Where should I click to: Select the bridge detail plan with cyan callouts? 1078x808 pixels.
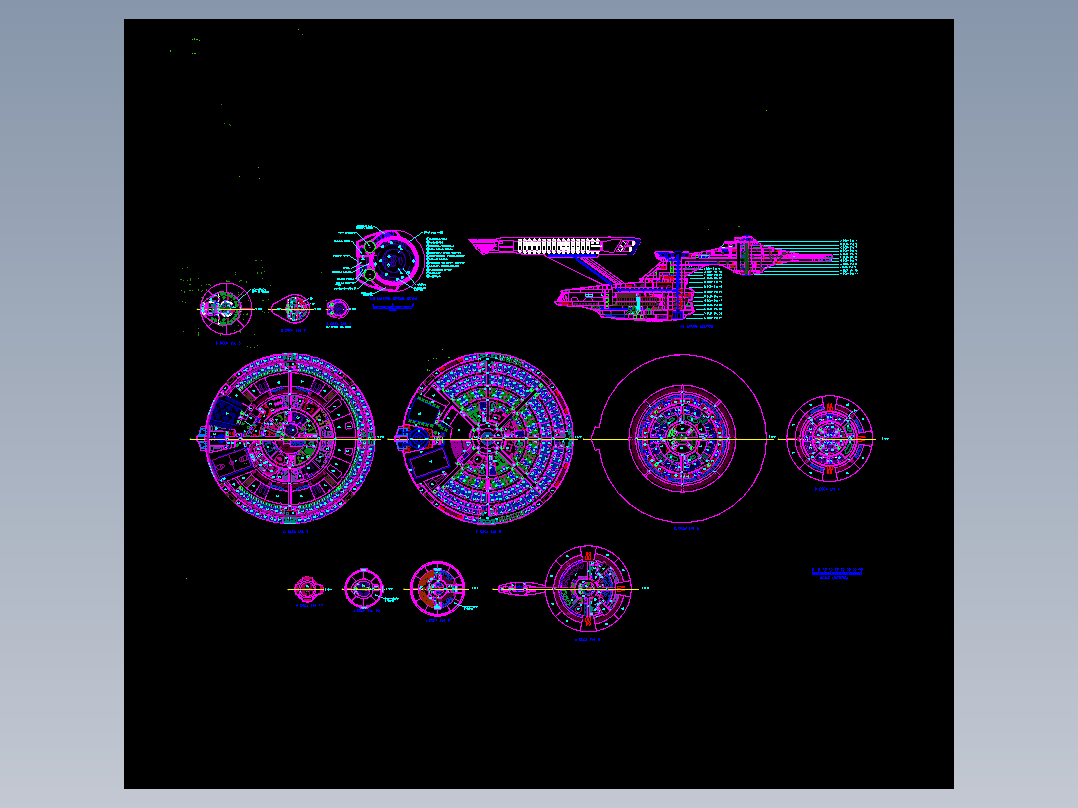pos(390,259)
